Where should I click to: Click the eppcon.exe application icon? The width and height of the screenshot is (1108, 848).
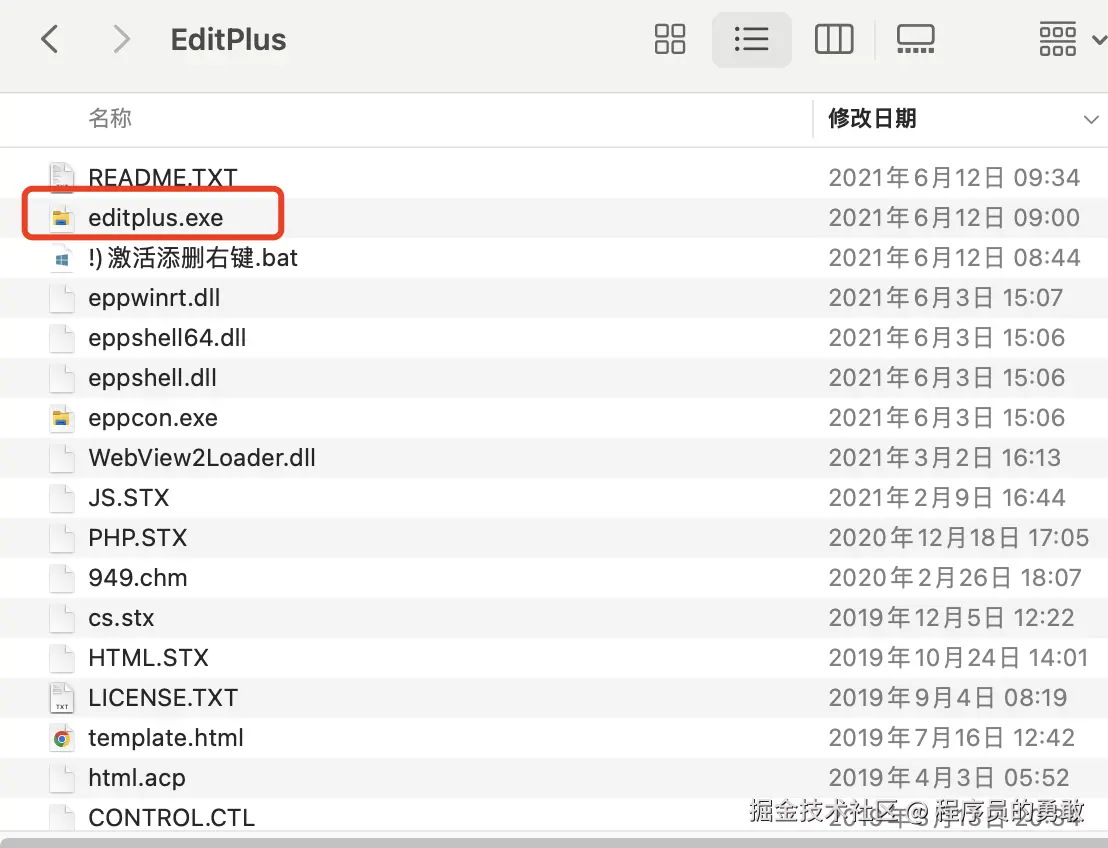pos(62,418)
